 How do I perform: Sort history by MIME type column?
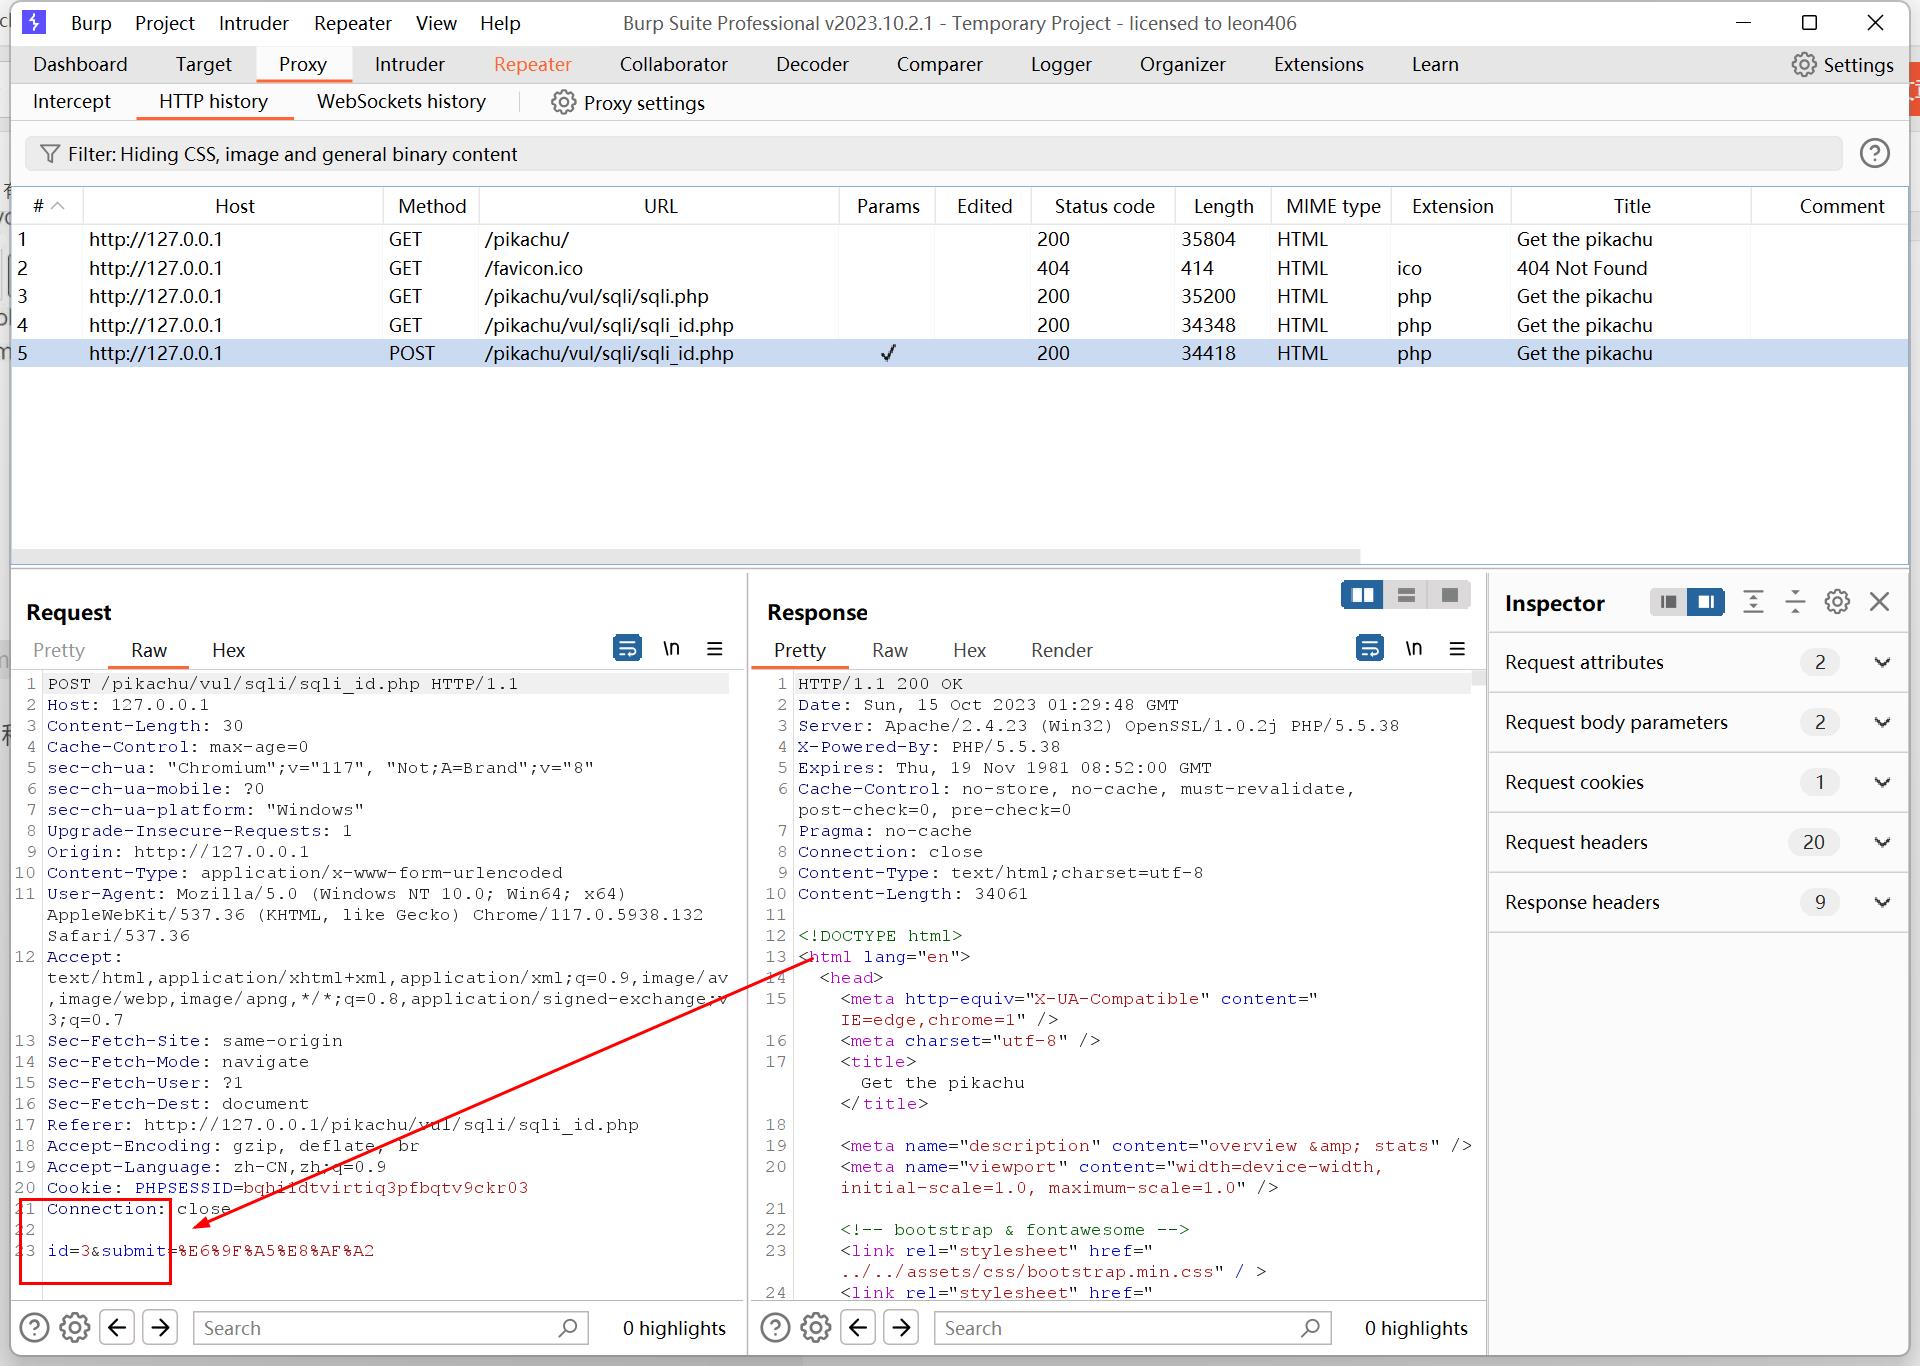coord(1332,206)
